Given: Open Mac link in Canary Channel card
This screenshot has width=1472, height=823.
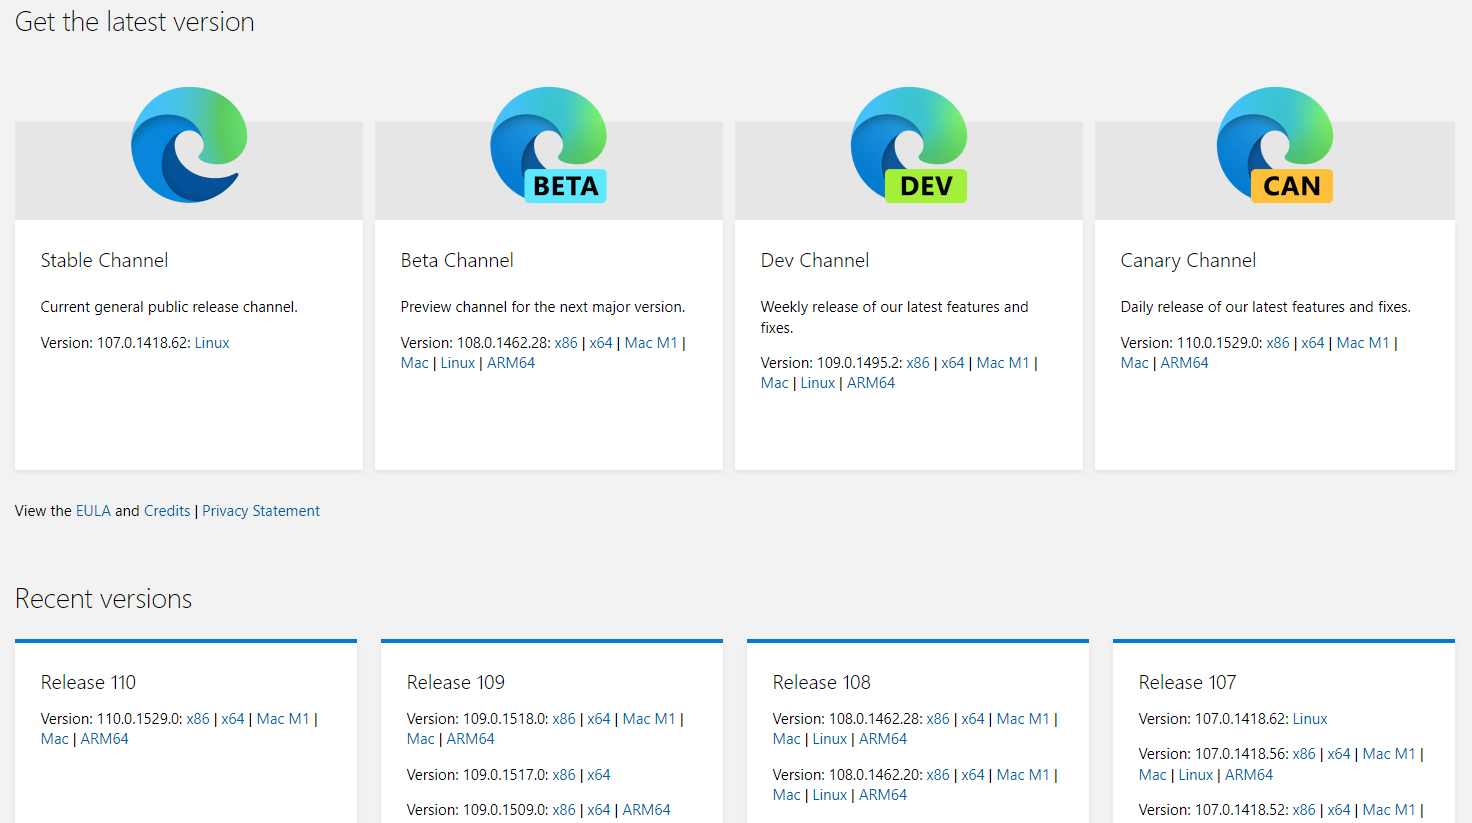Looking at the screenshot, I should (x=1135, y=363).
